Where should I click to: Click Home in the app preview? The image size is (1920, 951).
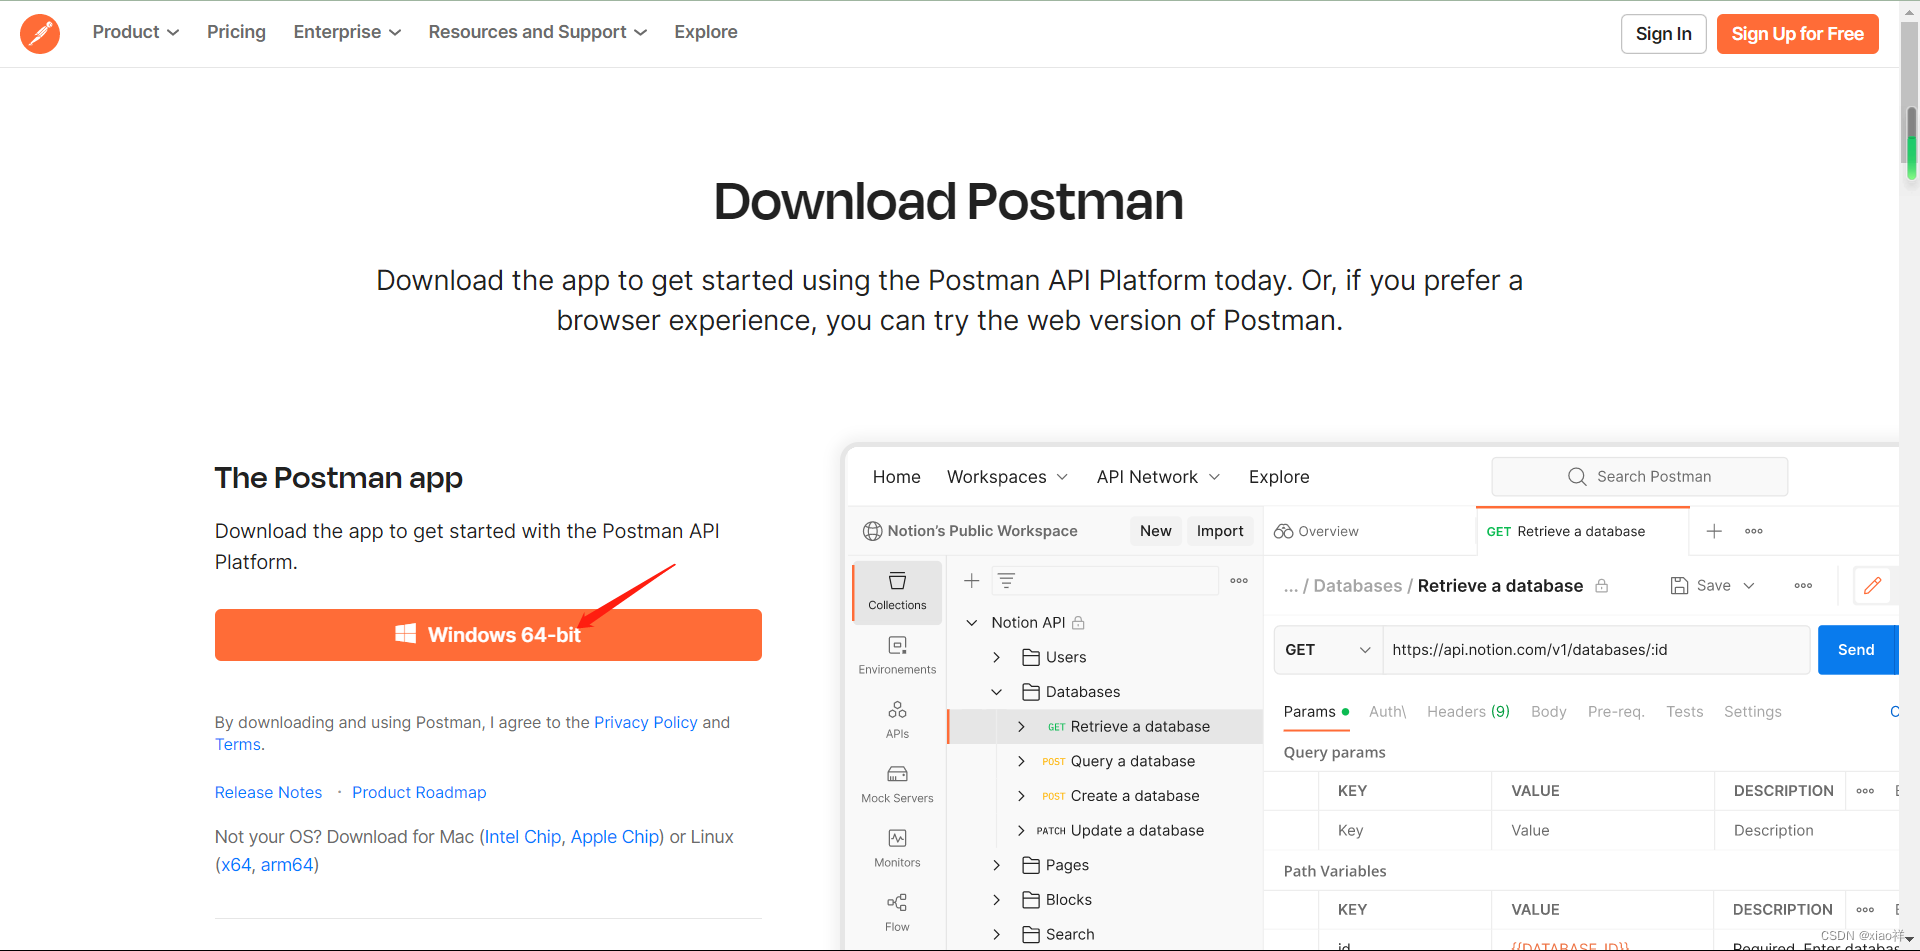pos(897,477)
